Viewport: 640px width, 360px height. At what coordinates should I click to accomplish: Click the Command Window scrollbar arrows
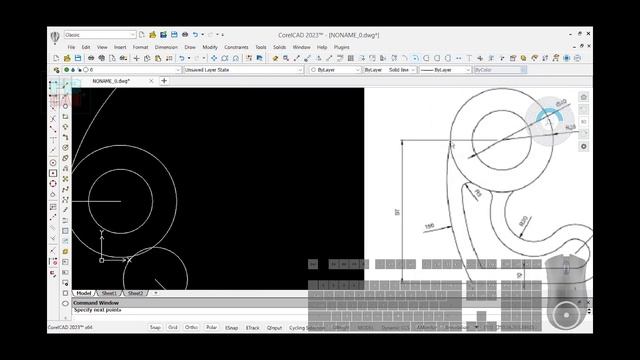[x=589, y=311]
